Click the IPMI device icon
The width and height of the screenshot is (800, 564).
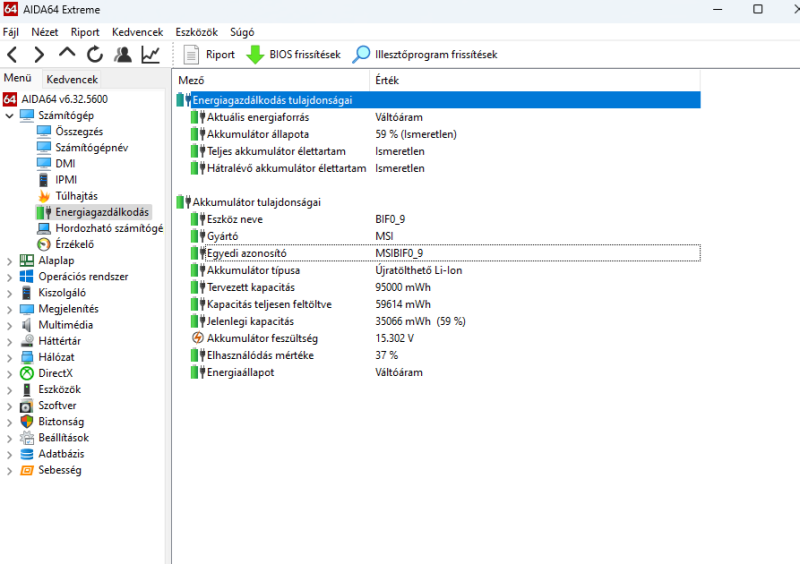click(x=44, y=180)
